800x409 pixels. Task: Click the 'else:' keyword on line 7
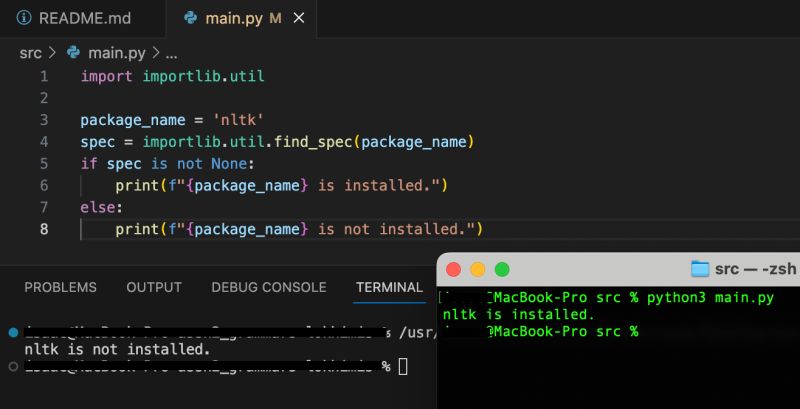pos(102,208)
